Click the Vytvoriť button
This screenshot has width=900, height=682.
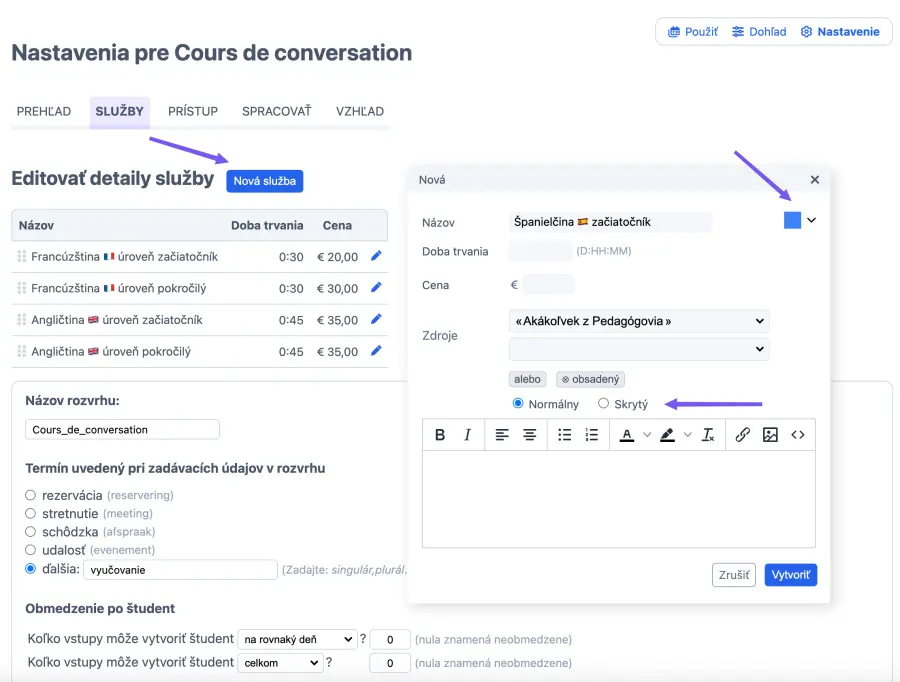pyautogui.click(x=791, y=575)
